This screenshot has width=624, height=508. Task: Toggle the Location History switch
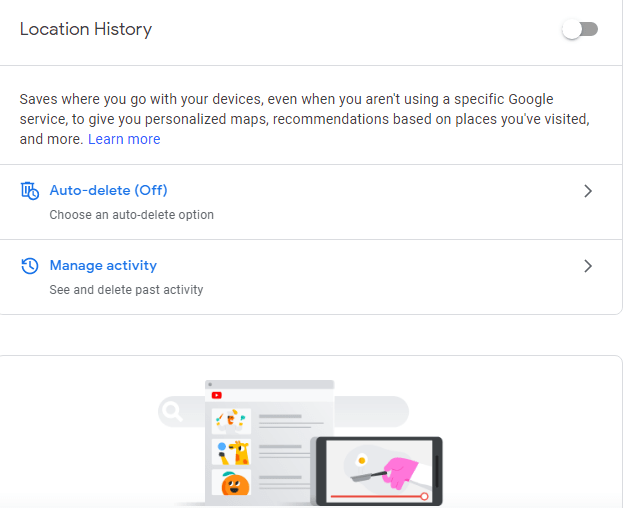pos(580,29)
